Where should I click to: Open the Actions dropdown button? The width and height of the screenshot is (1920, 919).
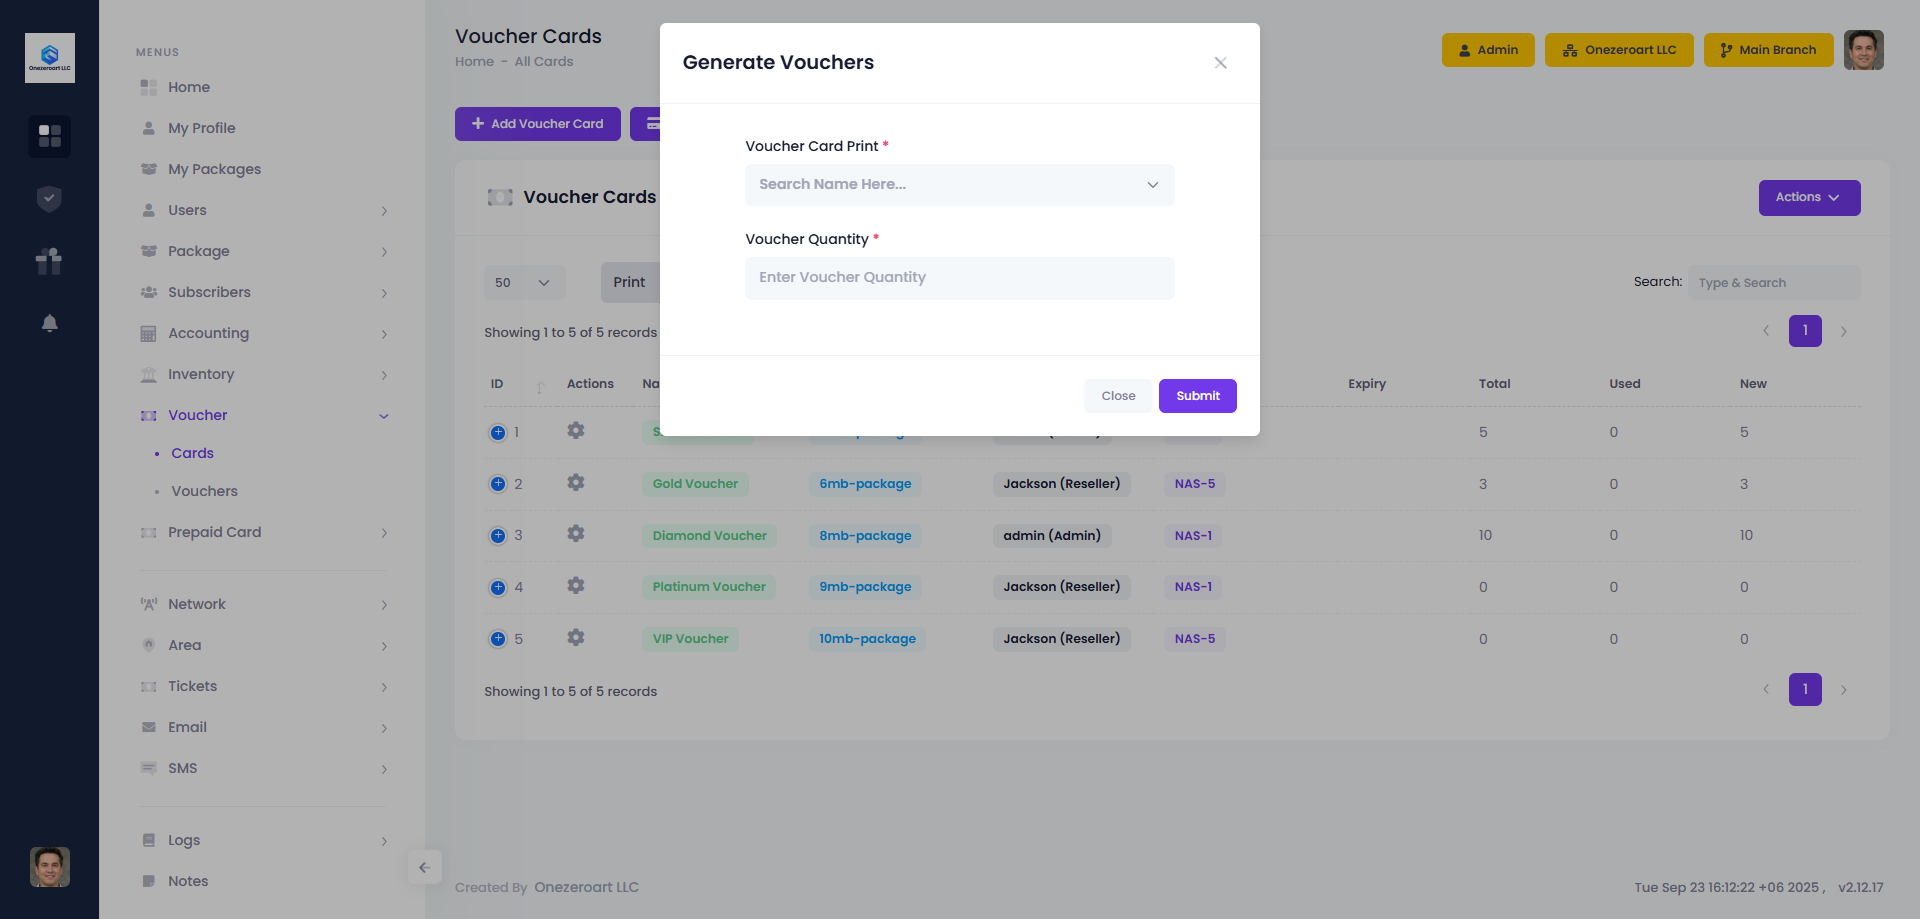tap(1808, 198)
